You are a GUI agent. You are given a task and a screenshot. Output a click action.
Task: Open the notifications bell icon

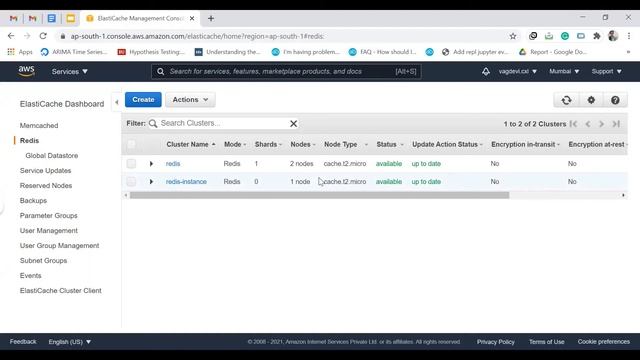486,71
